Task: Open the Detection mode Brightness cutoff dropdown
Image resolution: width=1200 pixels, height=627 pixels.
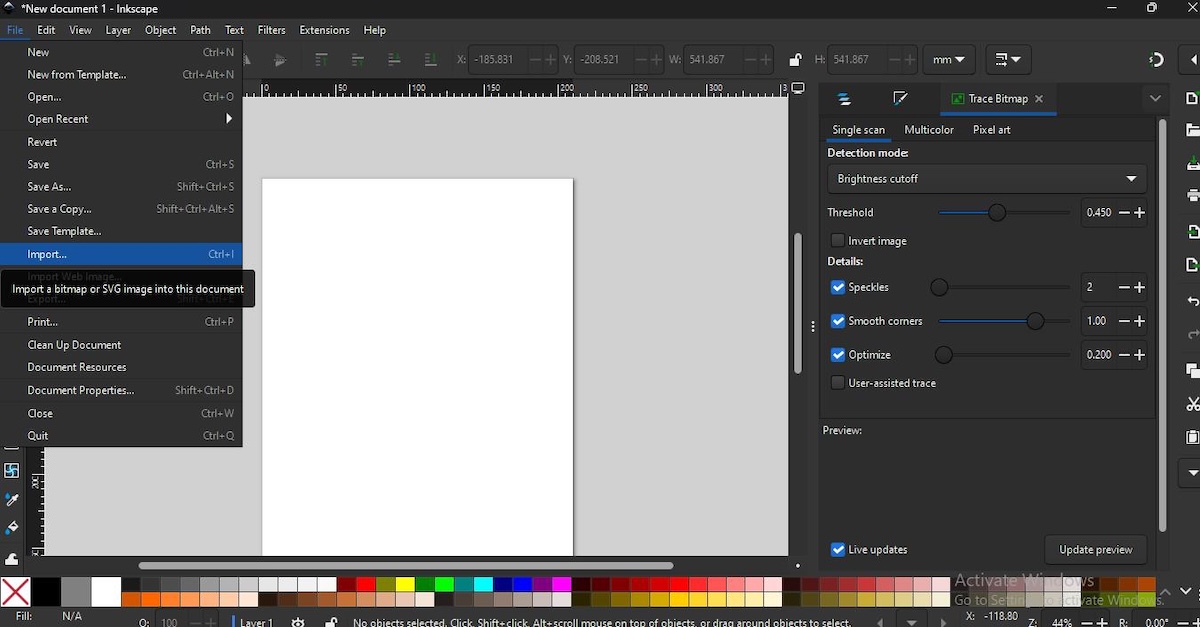Action: [x=986, y=179]
